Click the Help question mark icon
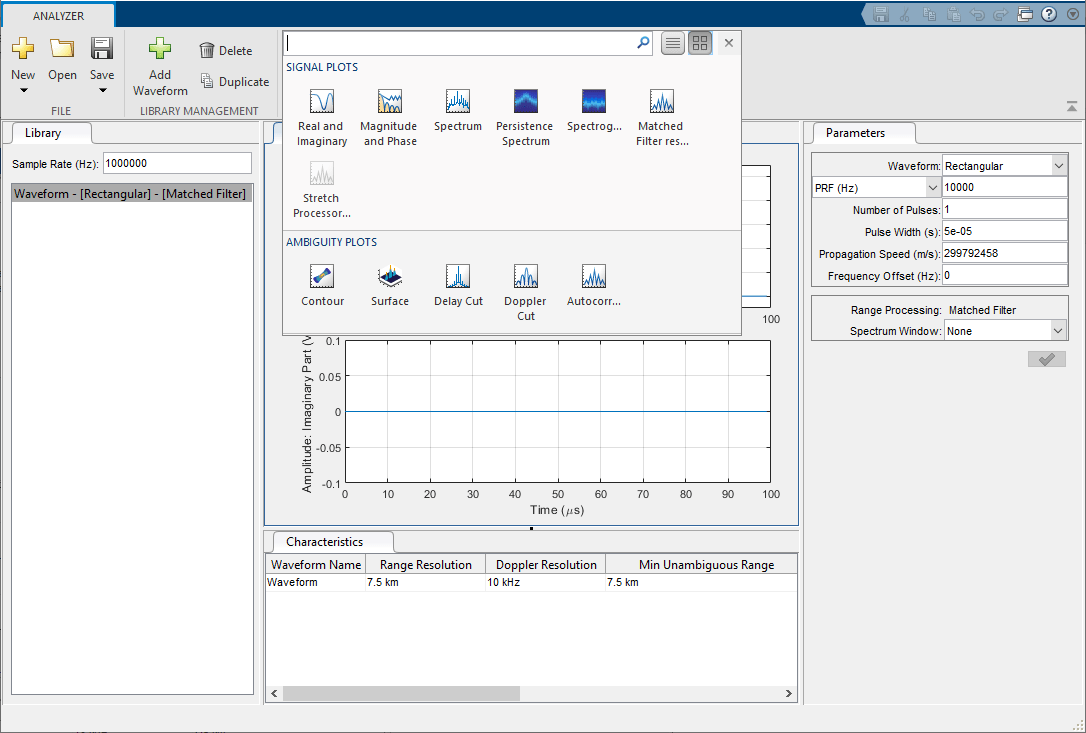Image resolution: width=1086 pixels, height=733 pixels. click(1046, 14)
